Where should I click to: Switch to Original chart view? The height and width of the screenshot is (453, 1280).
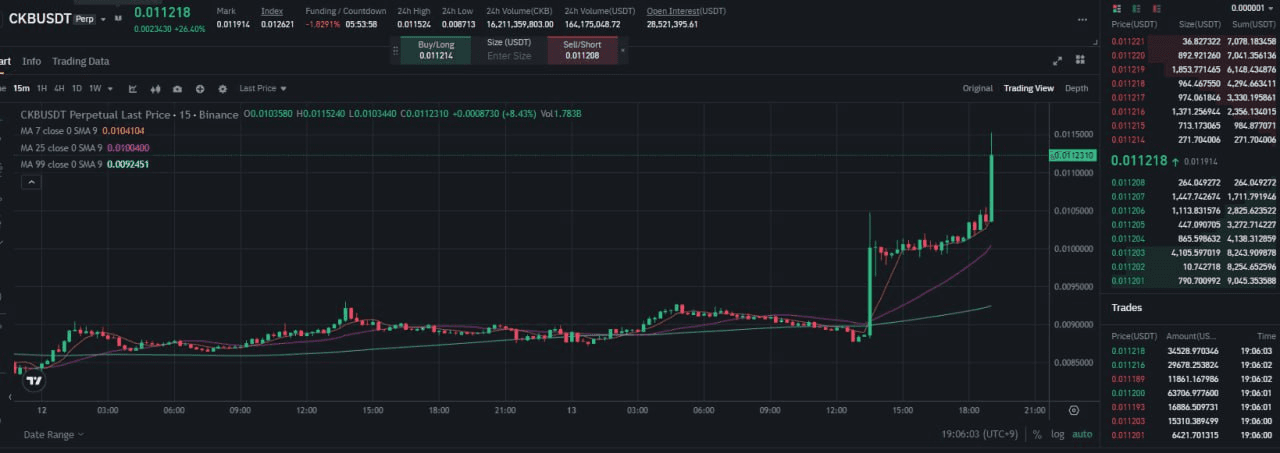[x=978, y=88]
